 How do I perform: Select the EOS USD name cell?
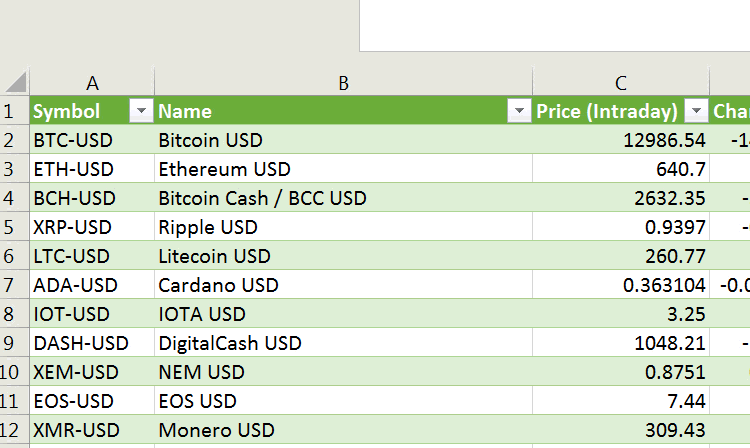coord(343,401)
